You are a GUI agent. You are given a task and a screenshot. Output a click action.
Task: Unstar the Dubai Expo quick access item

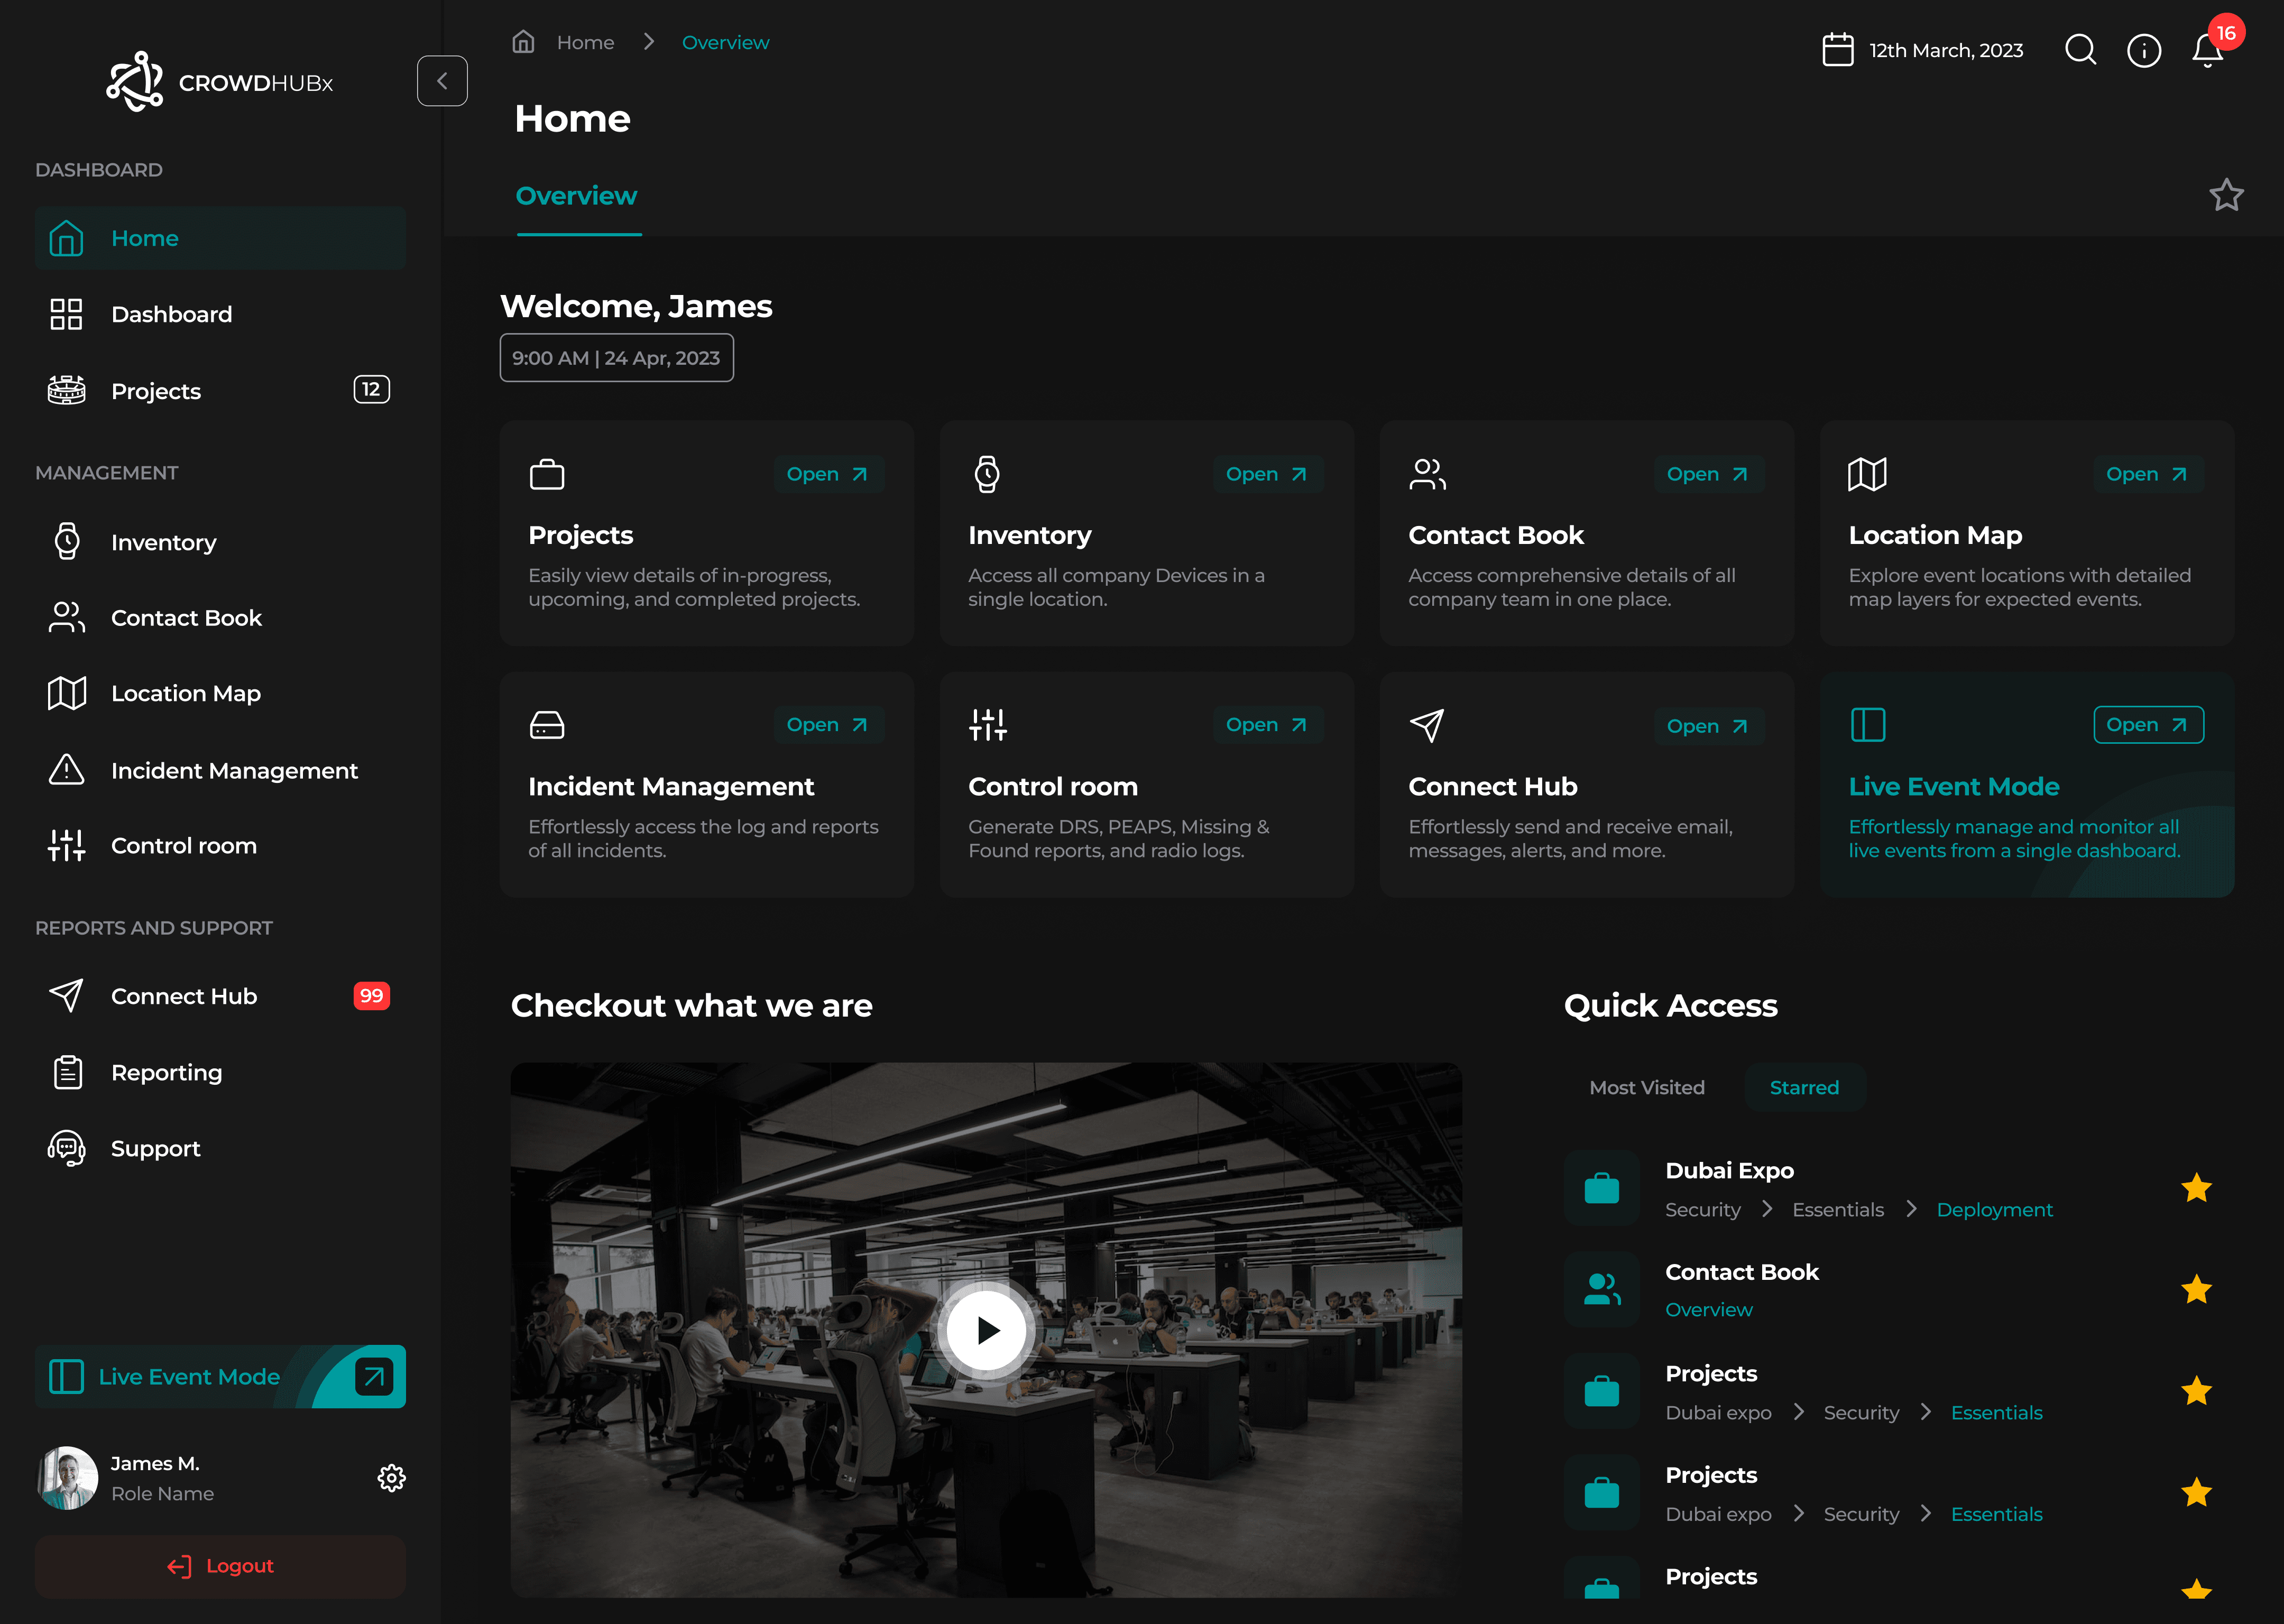[x=2196, y=1188]
